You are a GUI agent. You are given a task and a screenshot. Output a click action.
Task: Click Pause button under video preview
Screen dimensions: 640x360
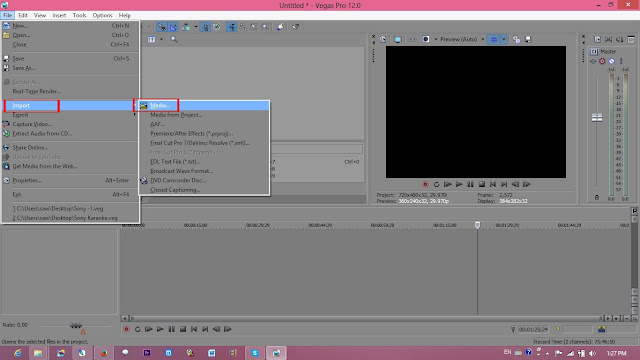pyautogui.click(x=470, y=184)
